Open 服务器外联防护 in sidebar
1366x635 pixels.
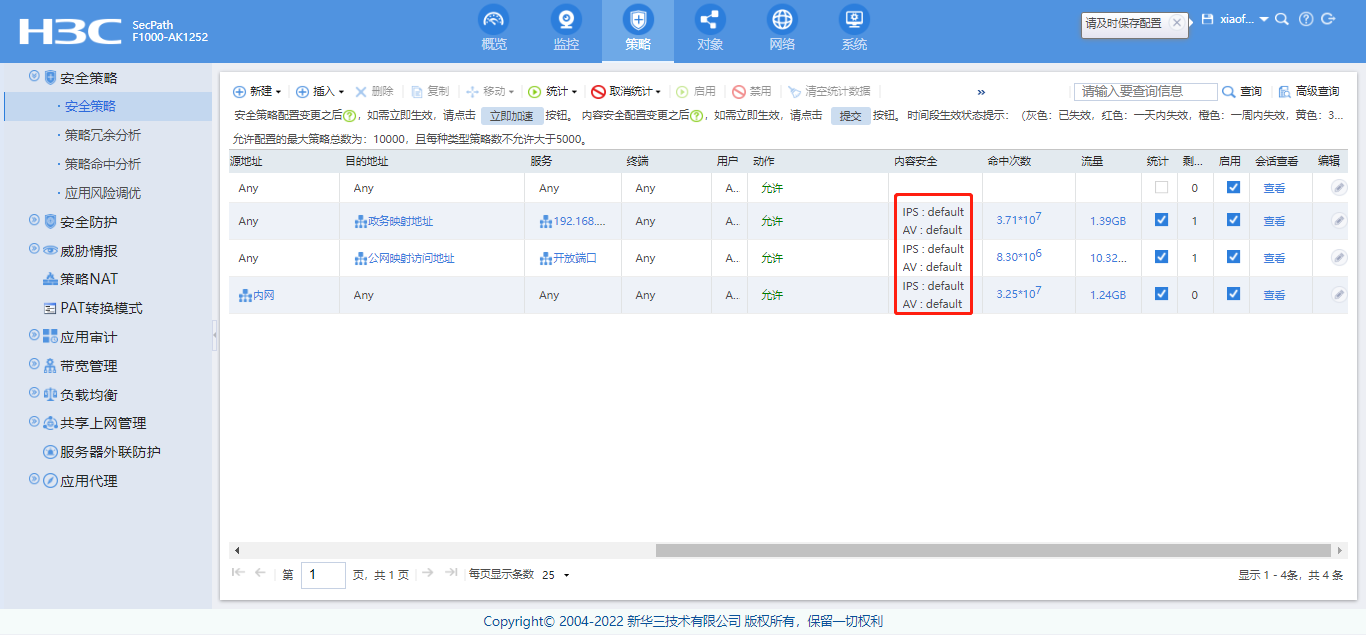coord(110,452)
